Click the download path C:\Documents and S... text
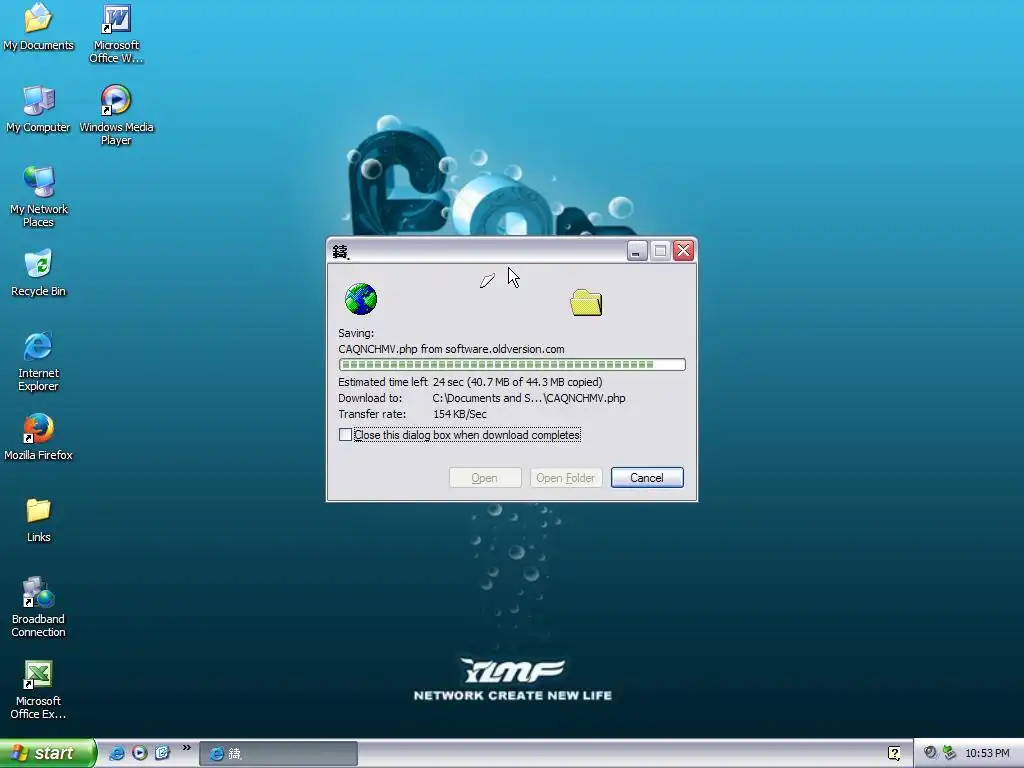The width and height of the screenshot is (1024, 768). pos(529,398)
